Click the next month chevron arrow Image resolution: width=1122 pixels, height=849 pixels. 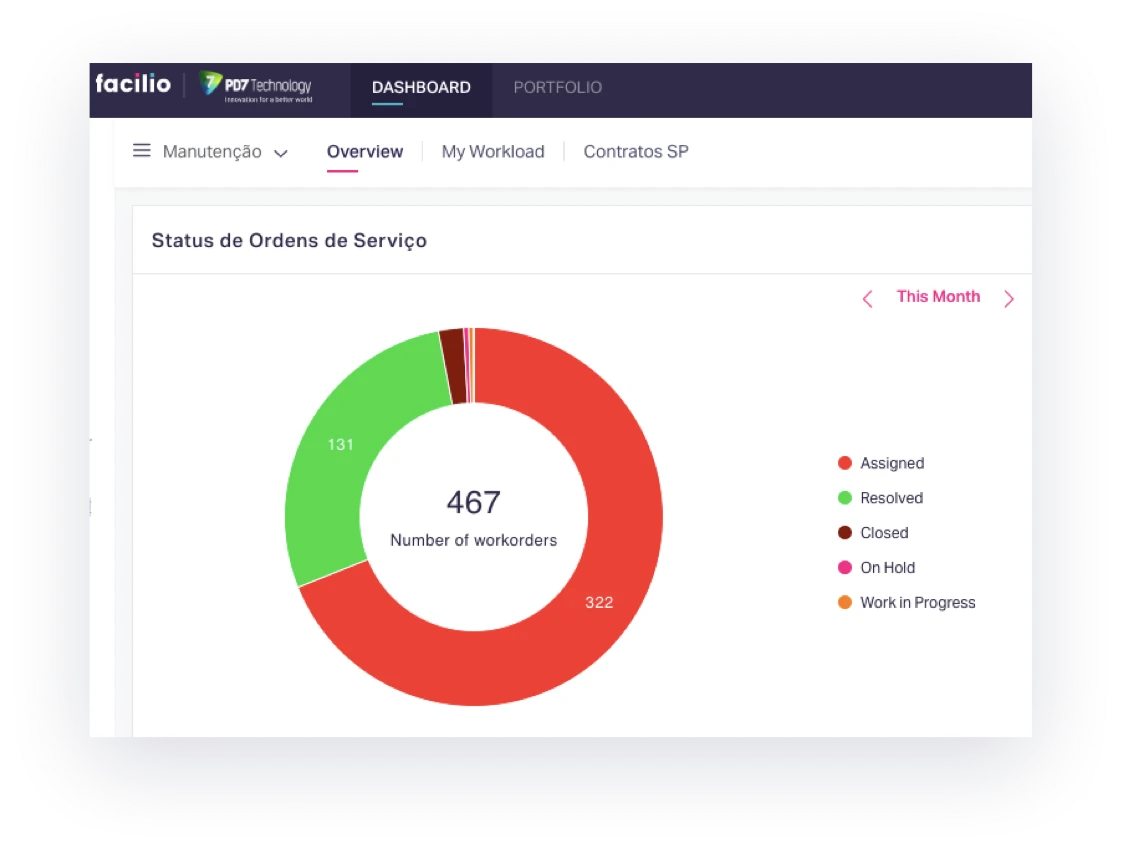click(x=1009, y=298)
